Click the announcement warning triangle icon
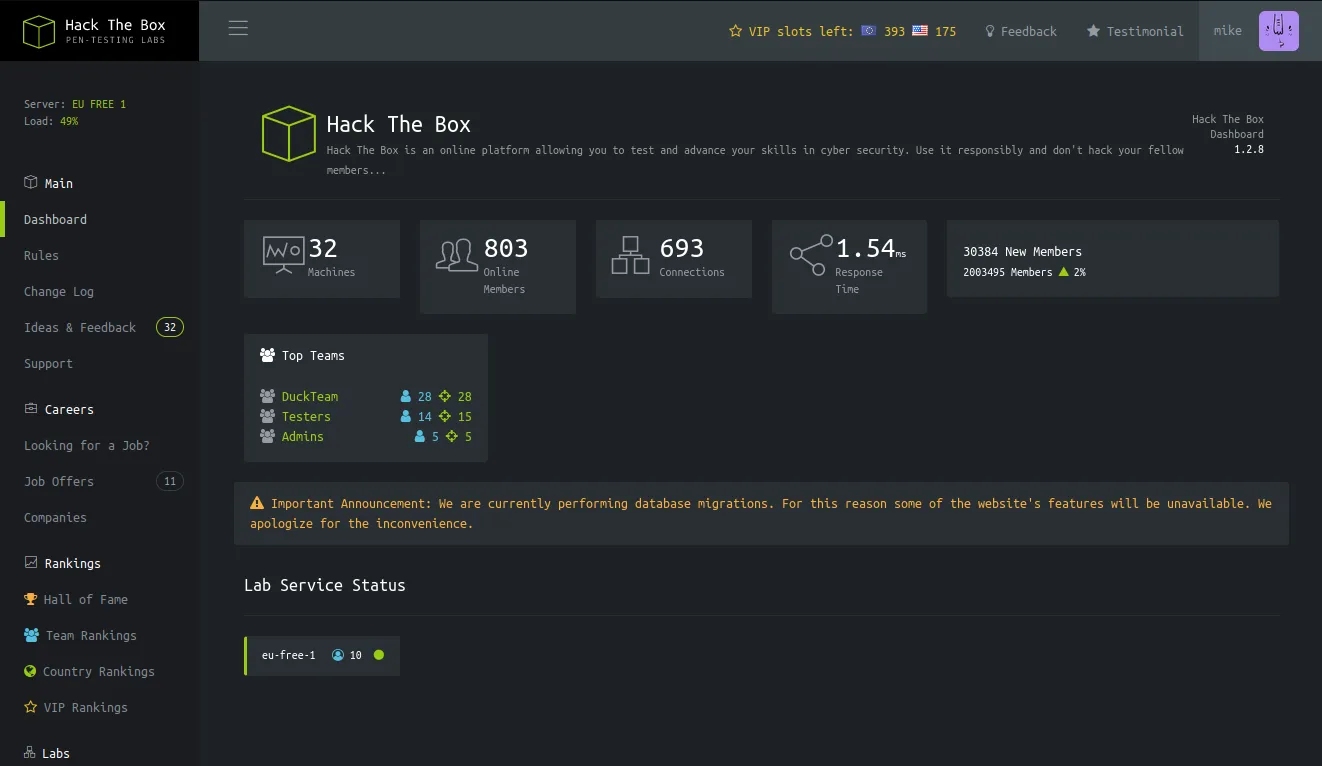The image size is (1322, 766). pyautogui.click(x=257, y=503)
